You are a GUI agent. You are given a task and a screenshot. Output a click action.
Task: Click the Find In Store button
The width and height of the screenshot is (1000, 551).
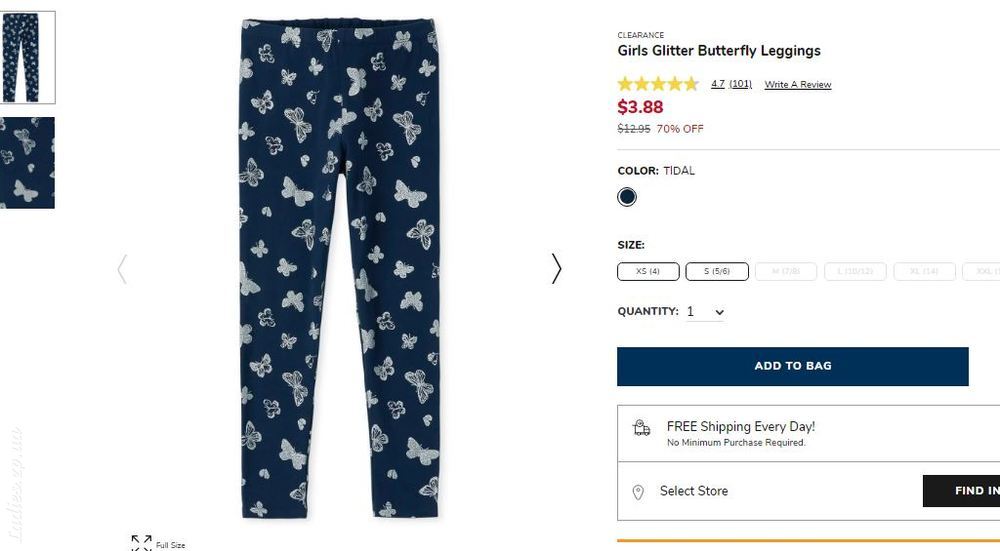coord(962,490)
